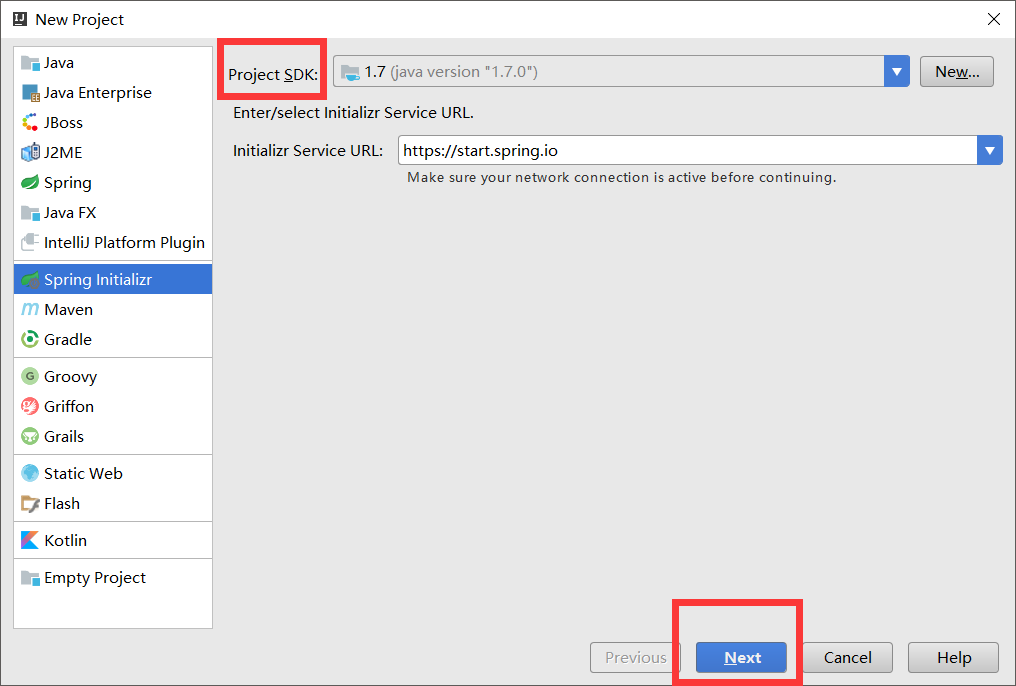The height and width of the screenshot is (686, 1016).
Task: Select Griffon in the list
Action: pos(113,406)
